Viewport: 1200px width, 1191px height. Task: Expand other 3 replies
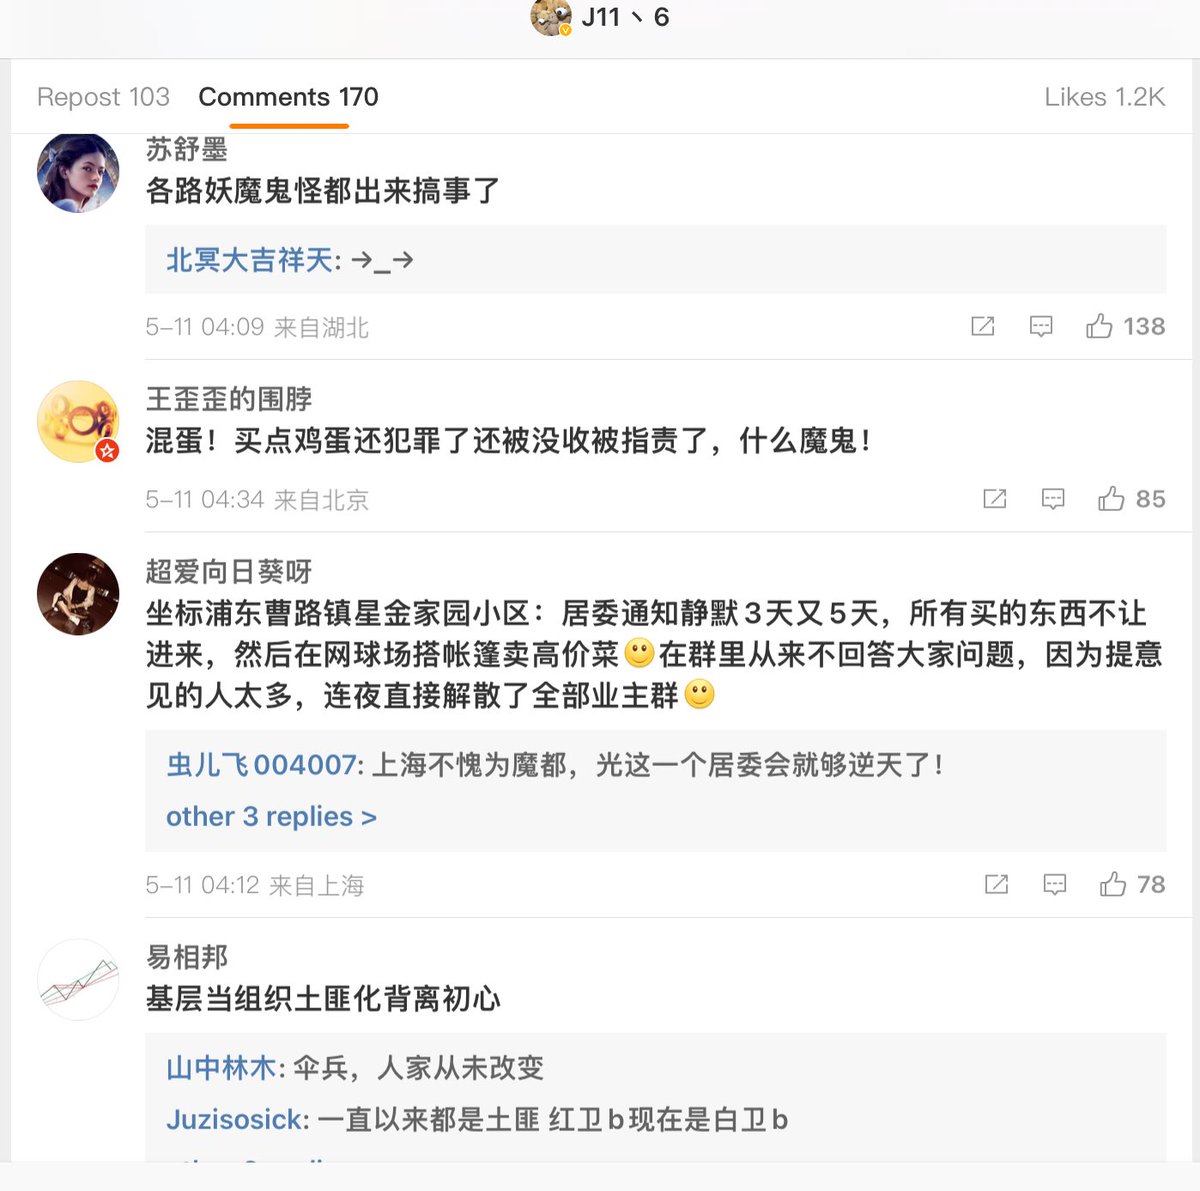click(271, 817)
